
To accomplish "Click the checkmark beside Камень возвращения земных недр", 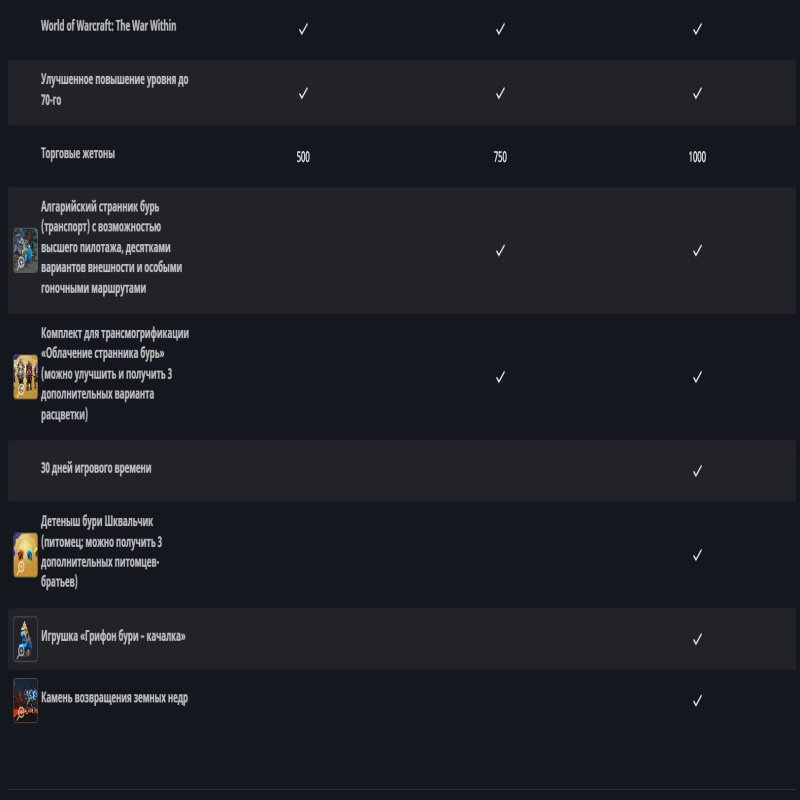I will pyautogui.click(x=697, y=701).
